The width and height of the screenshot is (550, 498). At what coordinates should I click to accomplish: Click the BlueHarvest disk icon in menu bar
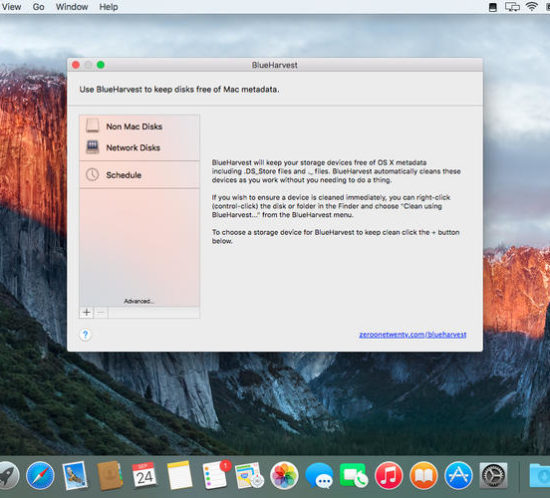click(x=493, y=7)
